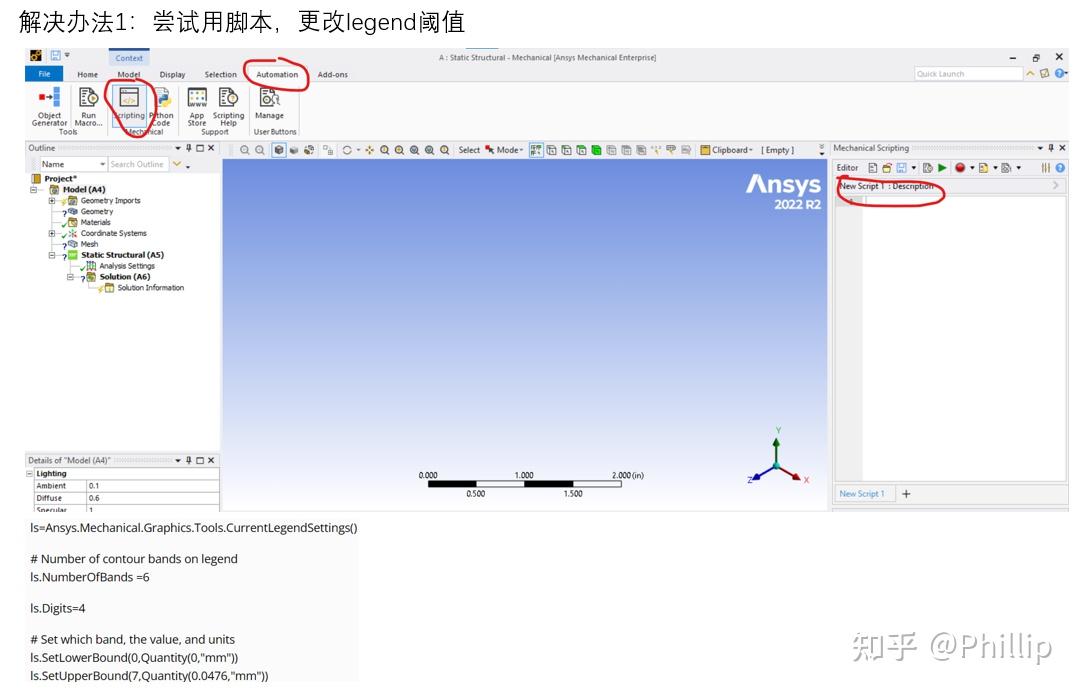The image size is (1080, 695).
Task: Switch to the Automation ribbon tab
Action: coord(276,74)
